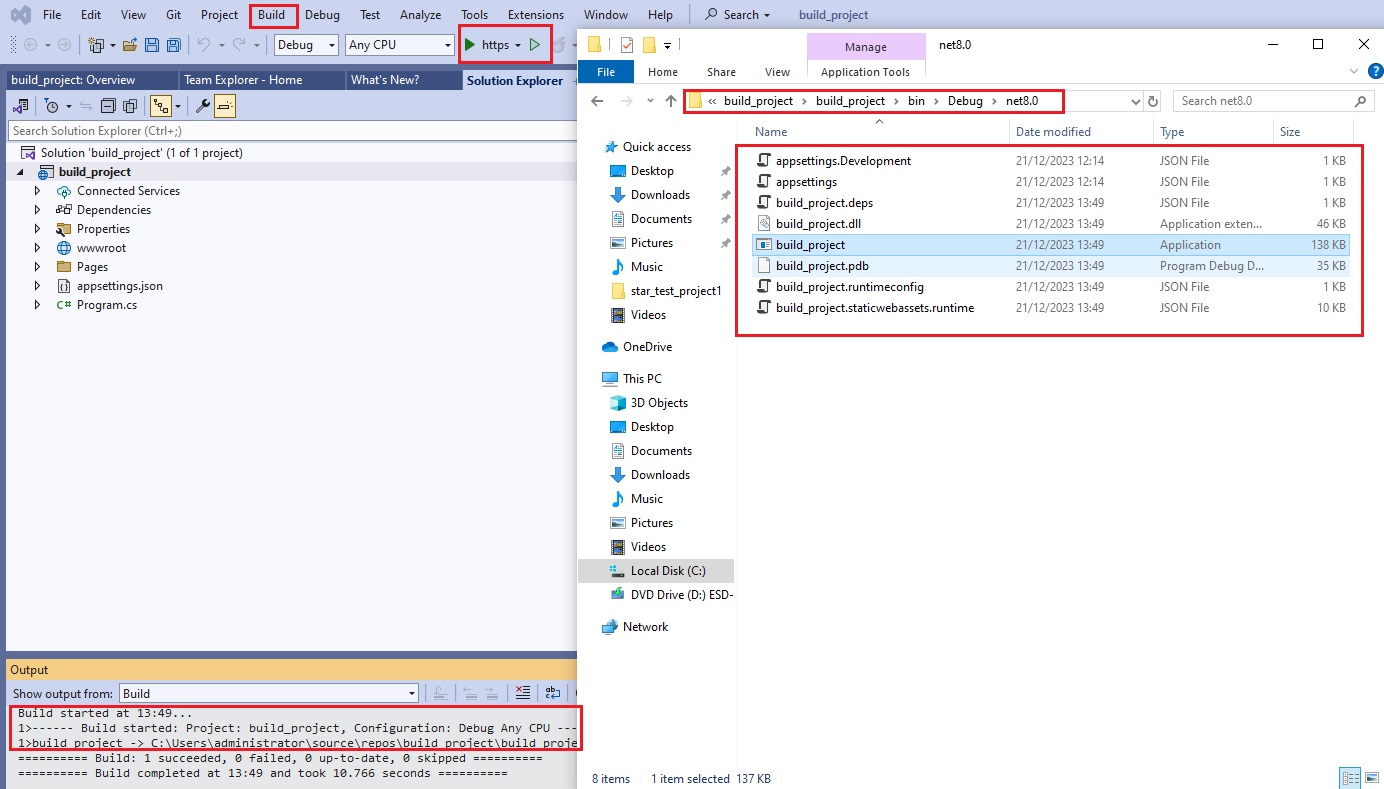
Task: Click the Open File folder icon
Action: (x=130, y=45)
